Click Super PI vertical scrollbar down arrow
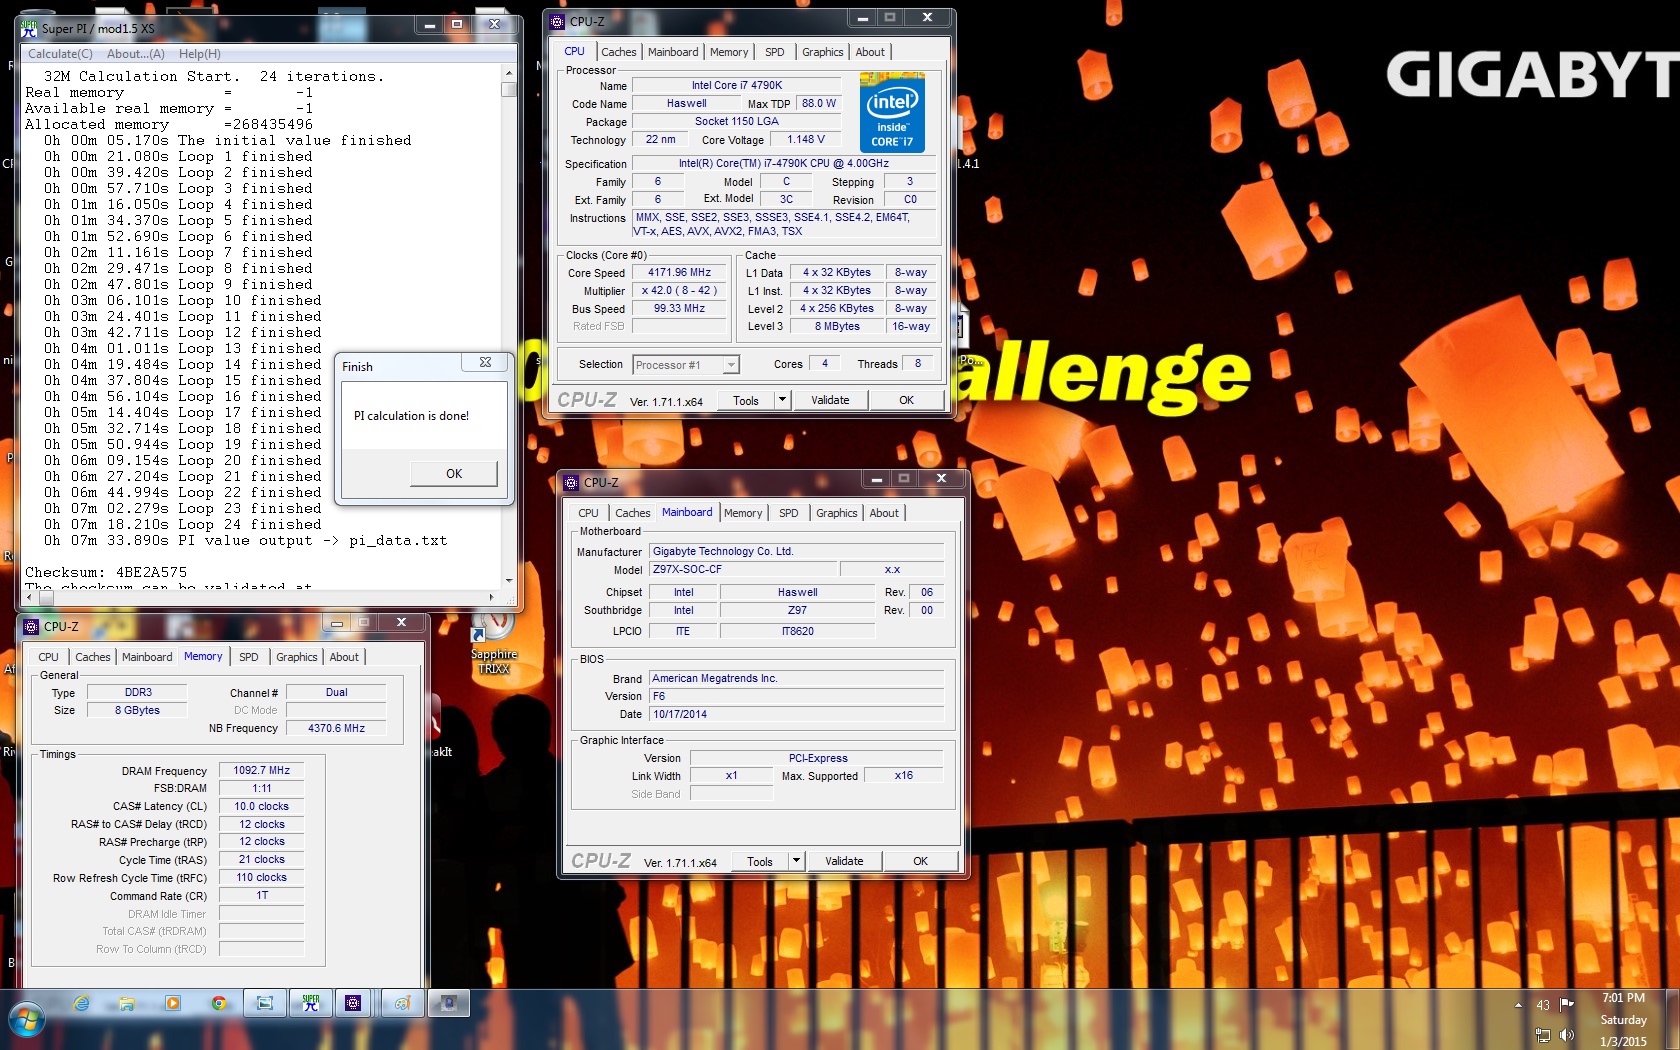This screenshot has height=1050, width=1680. tap(509, 581)
